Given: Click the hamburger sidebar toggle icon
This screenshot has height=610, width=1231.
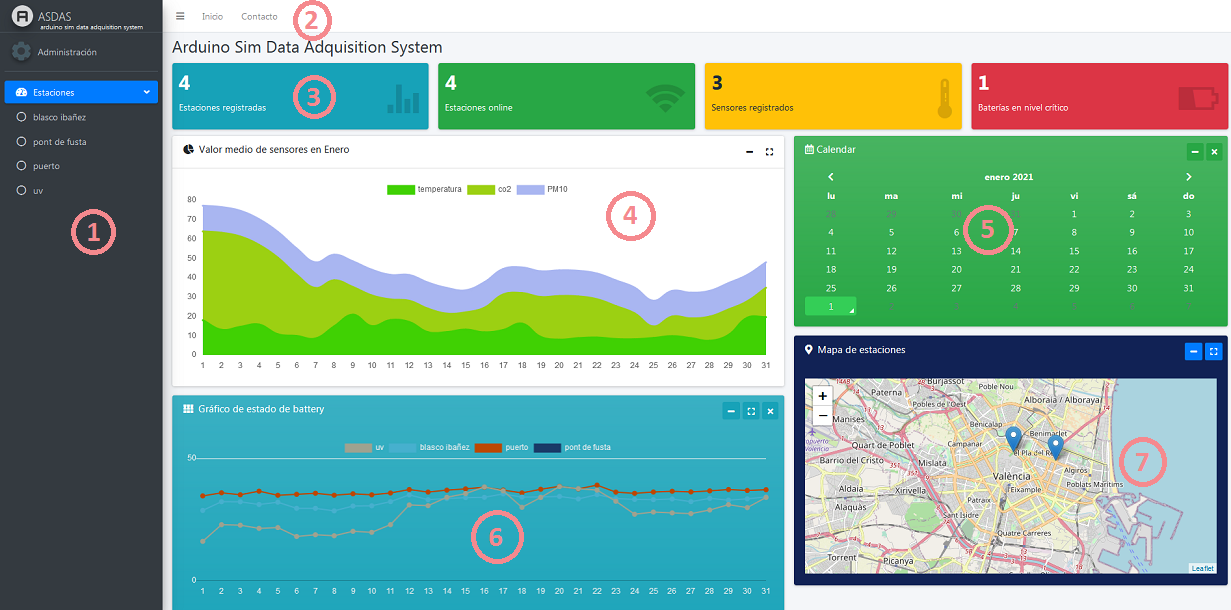Looking at the screenshot, I should point(180,17).
